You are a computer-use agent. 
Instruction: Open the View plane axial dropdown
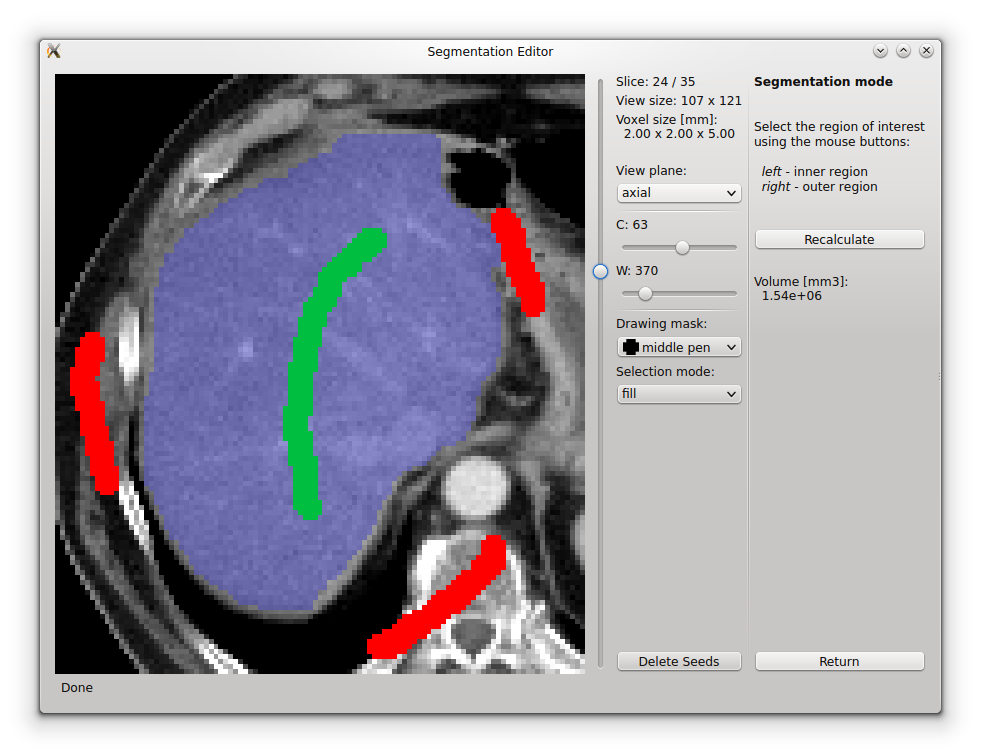click(x=679, y=193)
